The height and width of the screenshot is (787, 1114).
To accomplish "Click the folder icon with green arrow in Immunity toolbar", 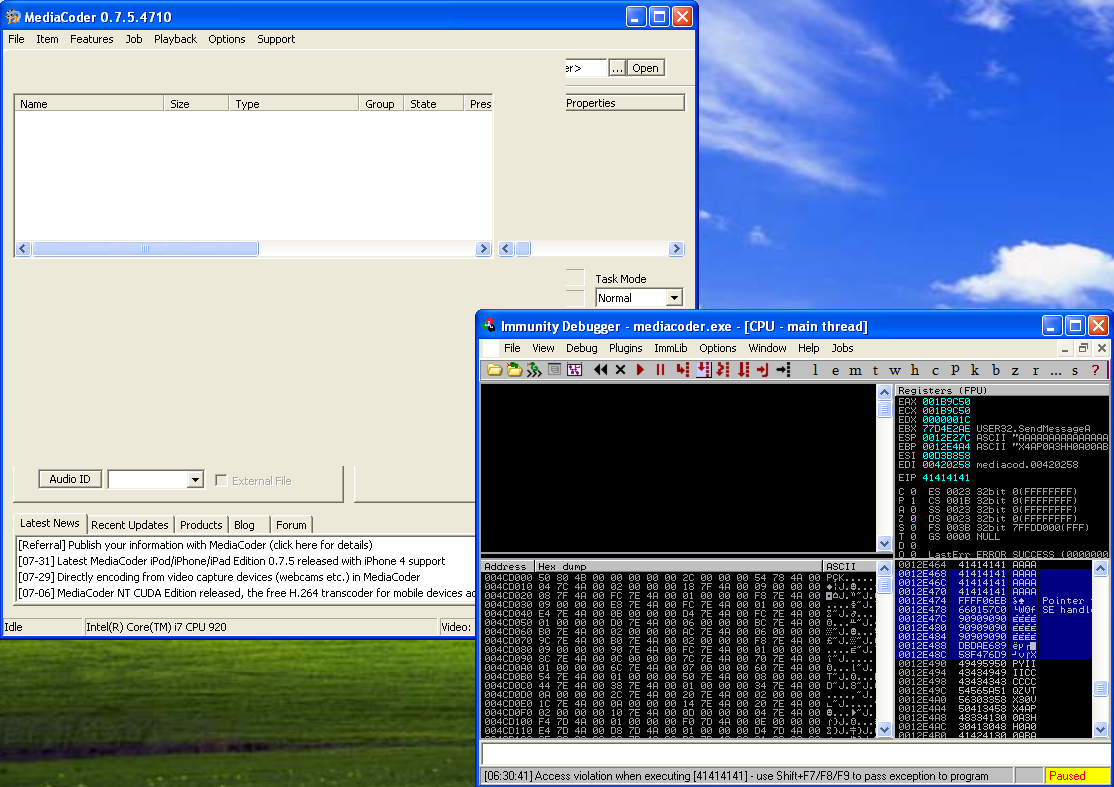I will pos(514,370).
